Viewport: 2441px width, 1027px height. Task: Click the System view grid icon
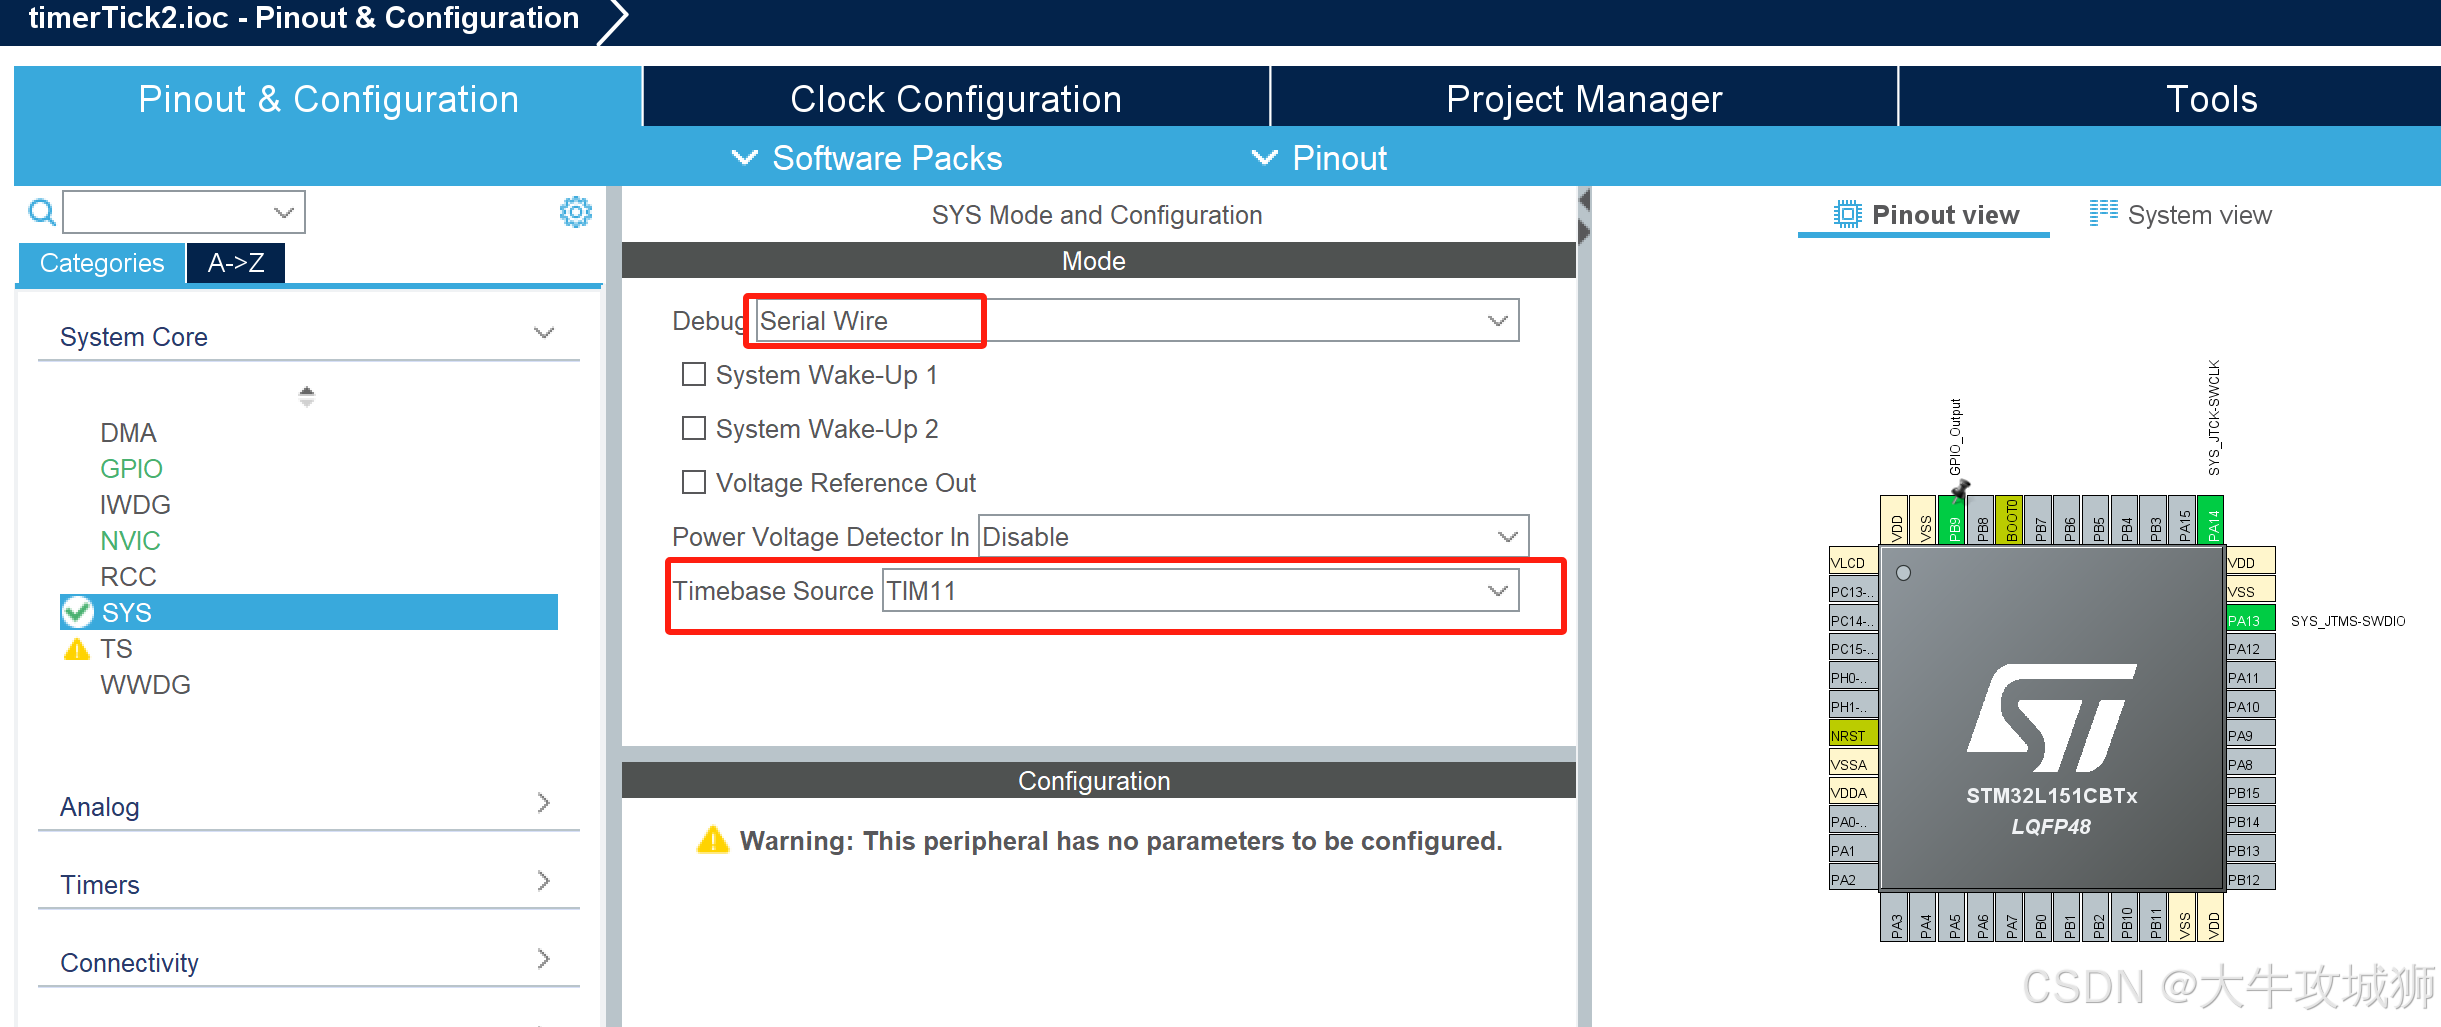pos(2103,213)
